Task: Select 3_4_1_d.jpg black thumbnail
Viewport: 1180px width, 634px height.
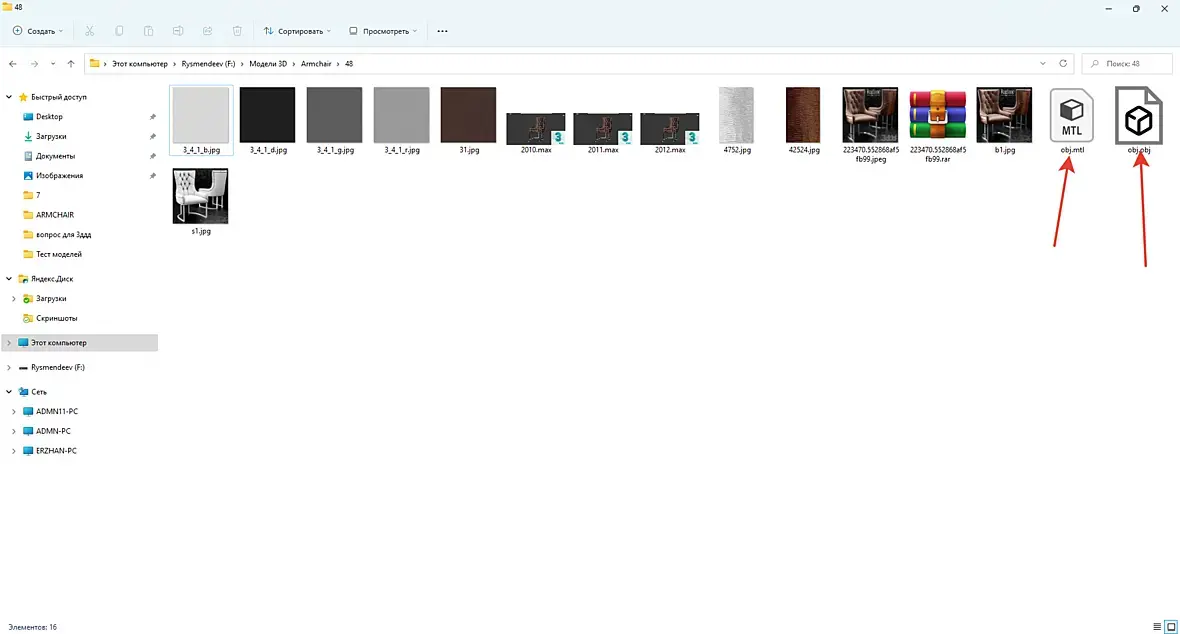Action: tap(268, 115)
